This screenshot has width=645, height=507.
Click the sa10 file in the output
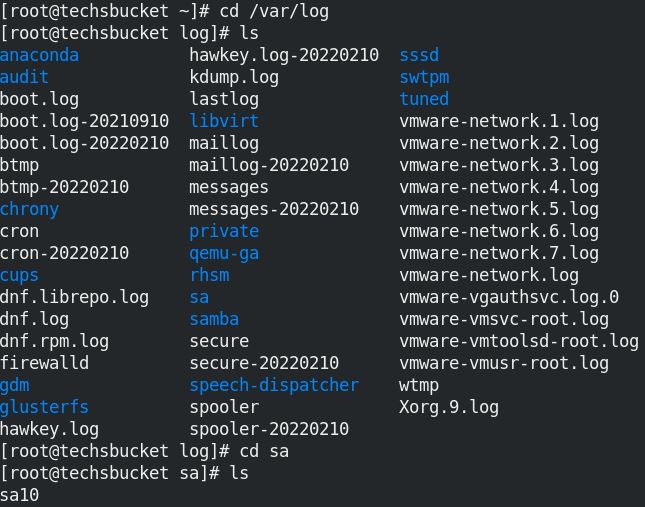click(19, 495)
